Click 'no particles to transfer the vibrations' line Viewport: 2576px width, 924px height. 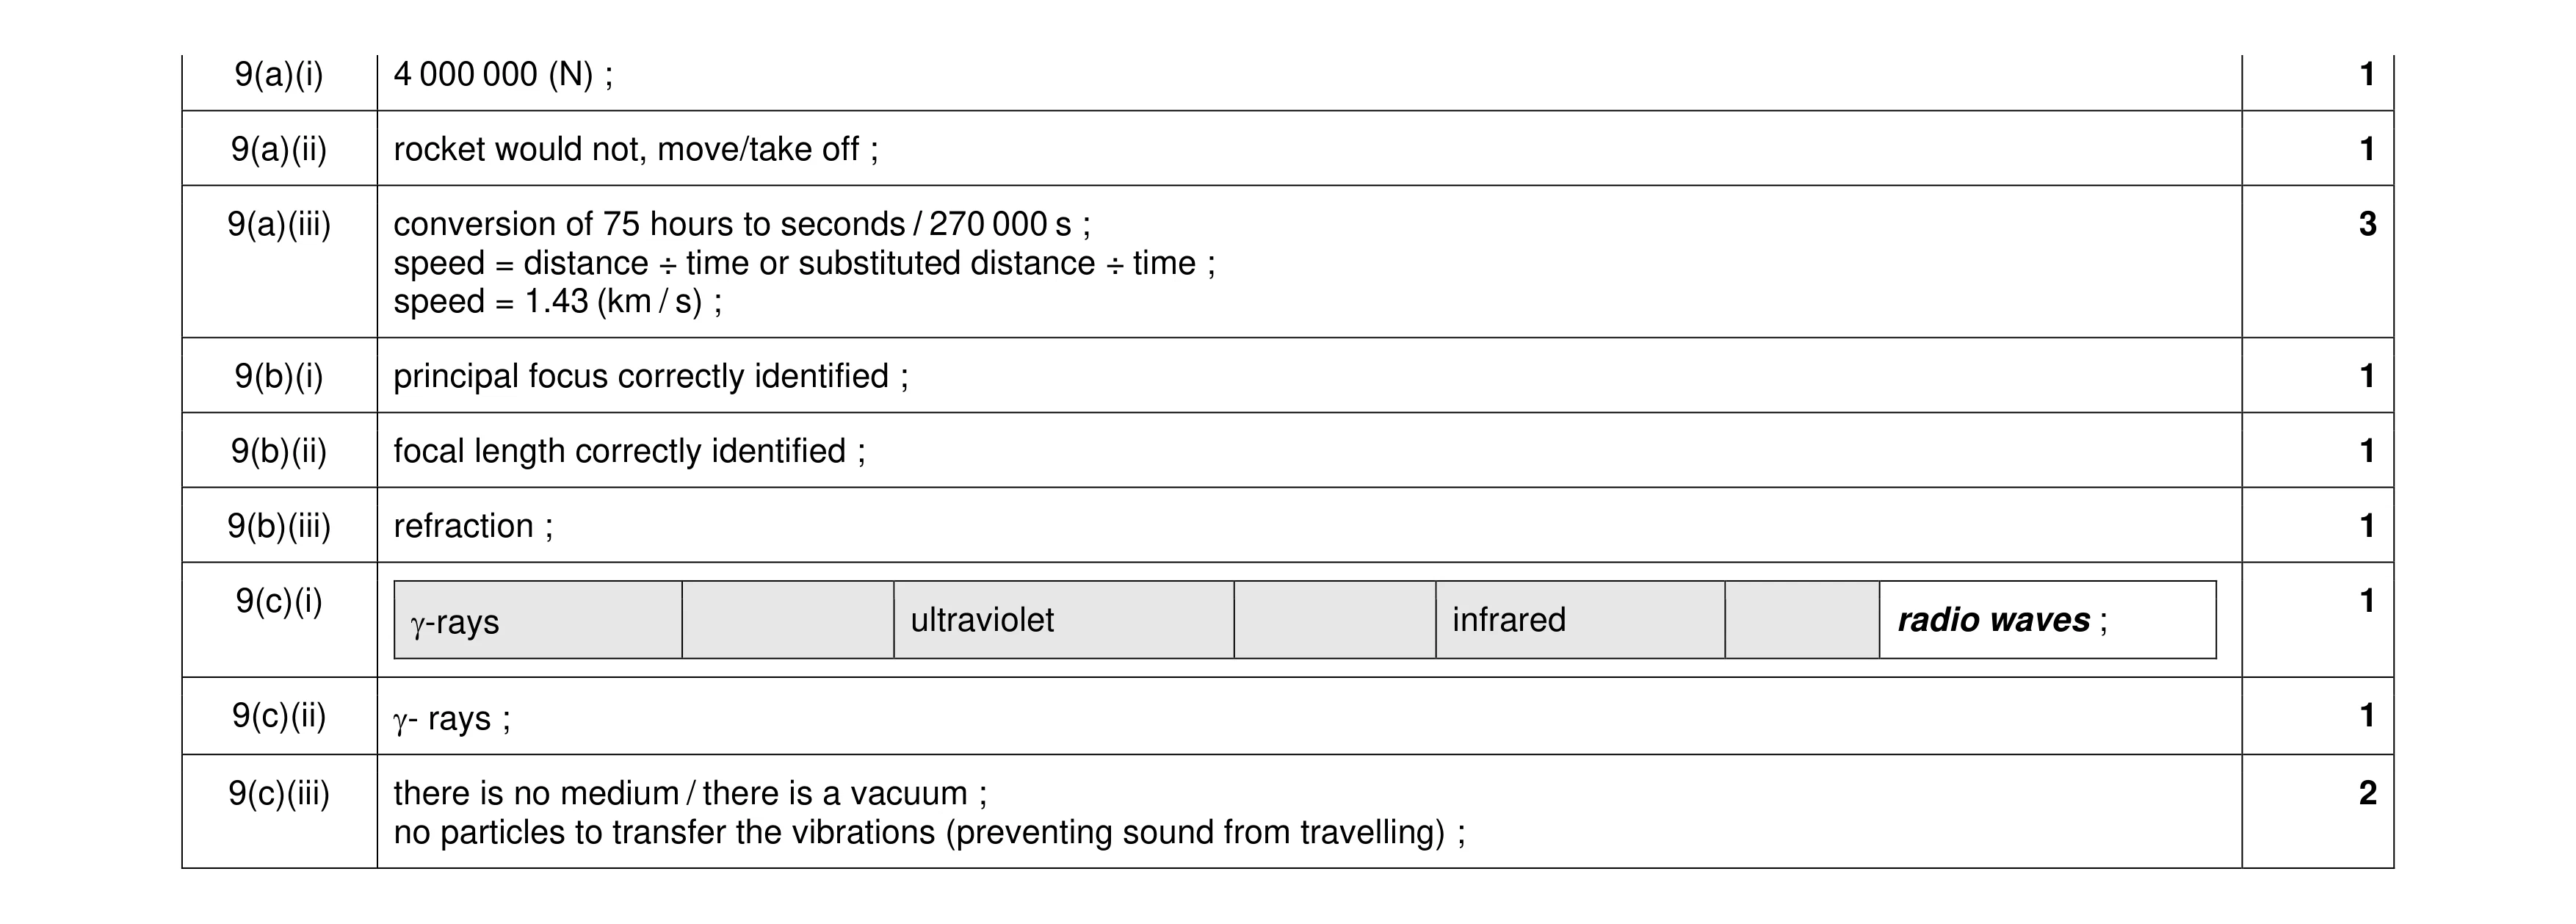pos(930,832)
